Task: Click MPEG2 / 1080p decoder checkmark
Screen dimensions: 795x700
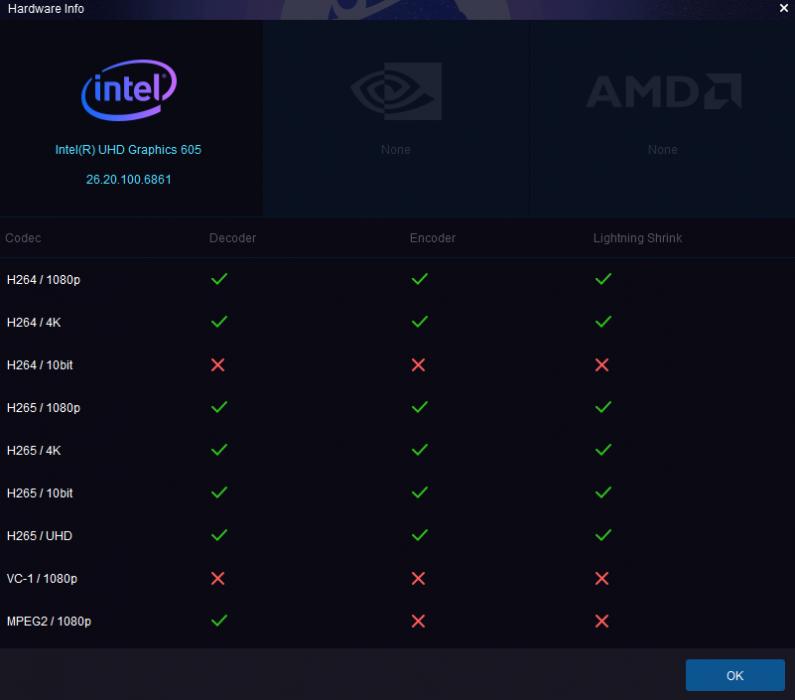Action: point(219,620)
